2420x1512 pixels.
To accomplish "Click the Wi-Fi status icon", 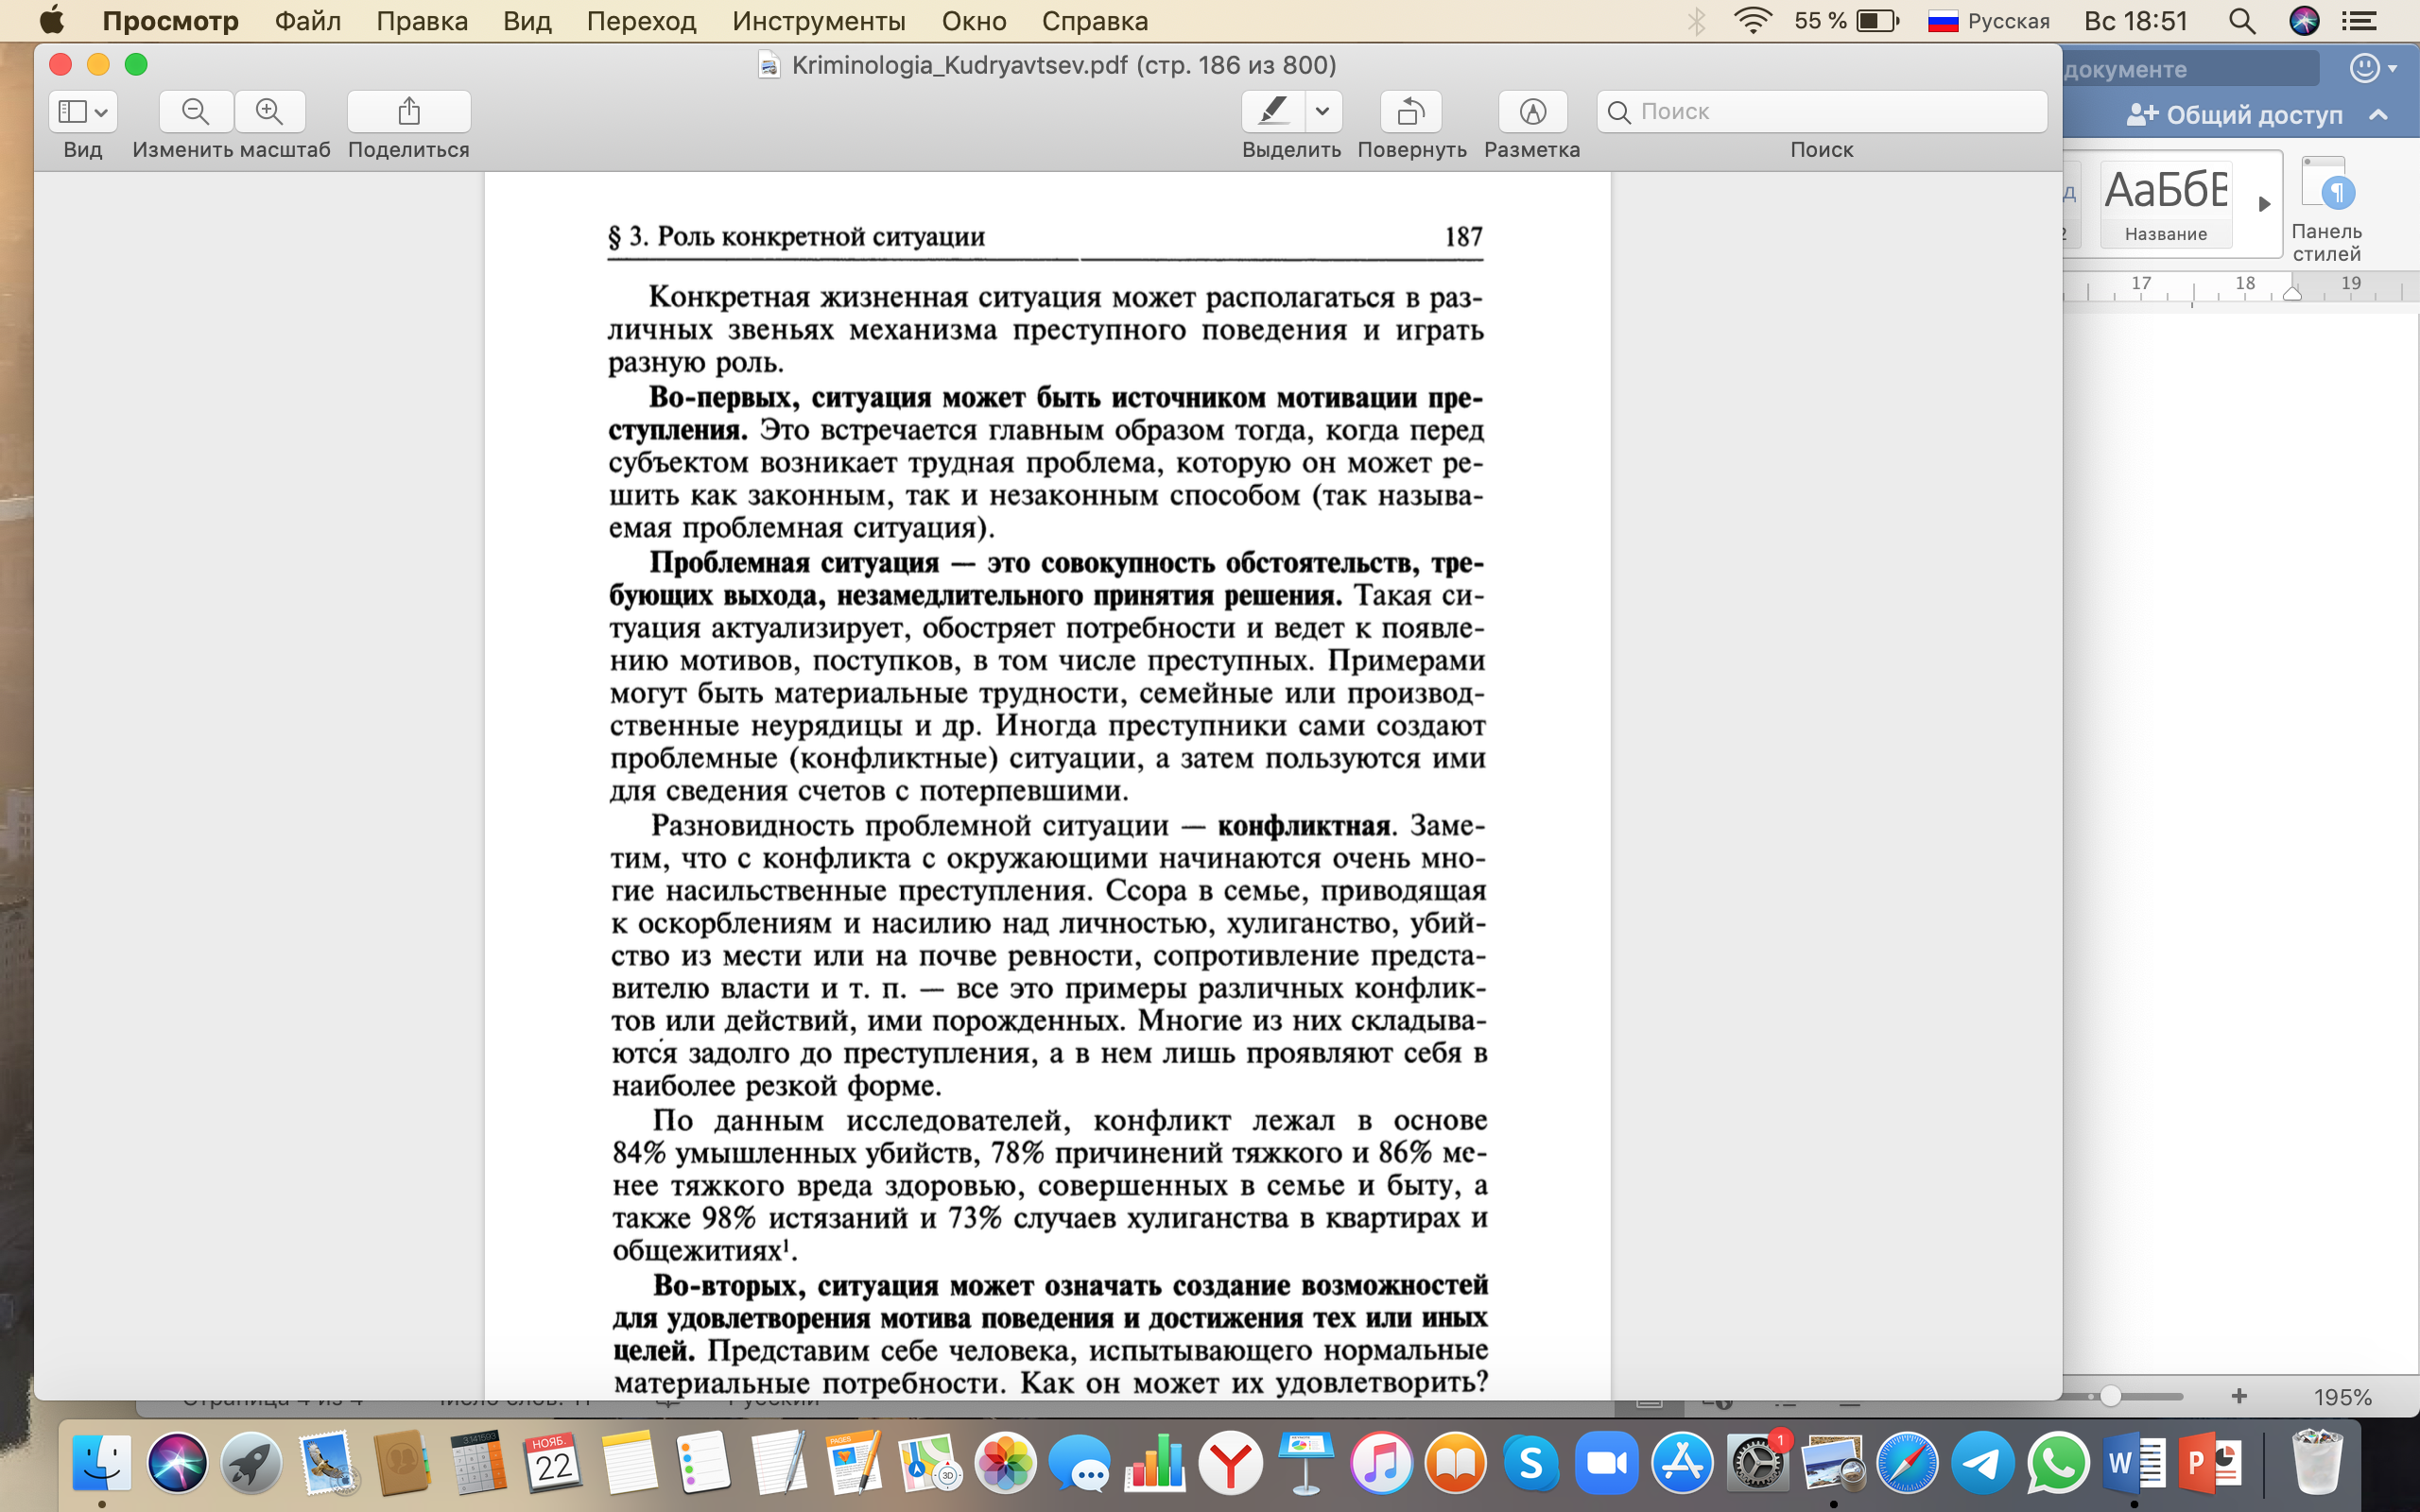I will pos(1752,21).
